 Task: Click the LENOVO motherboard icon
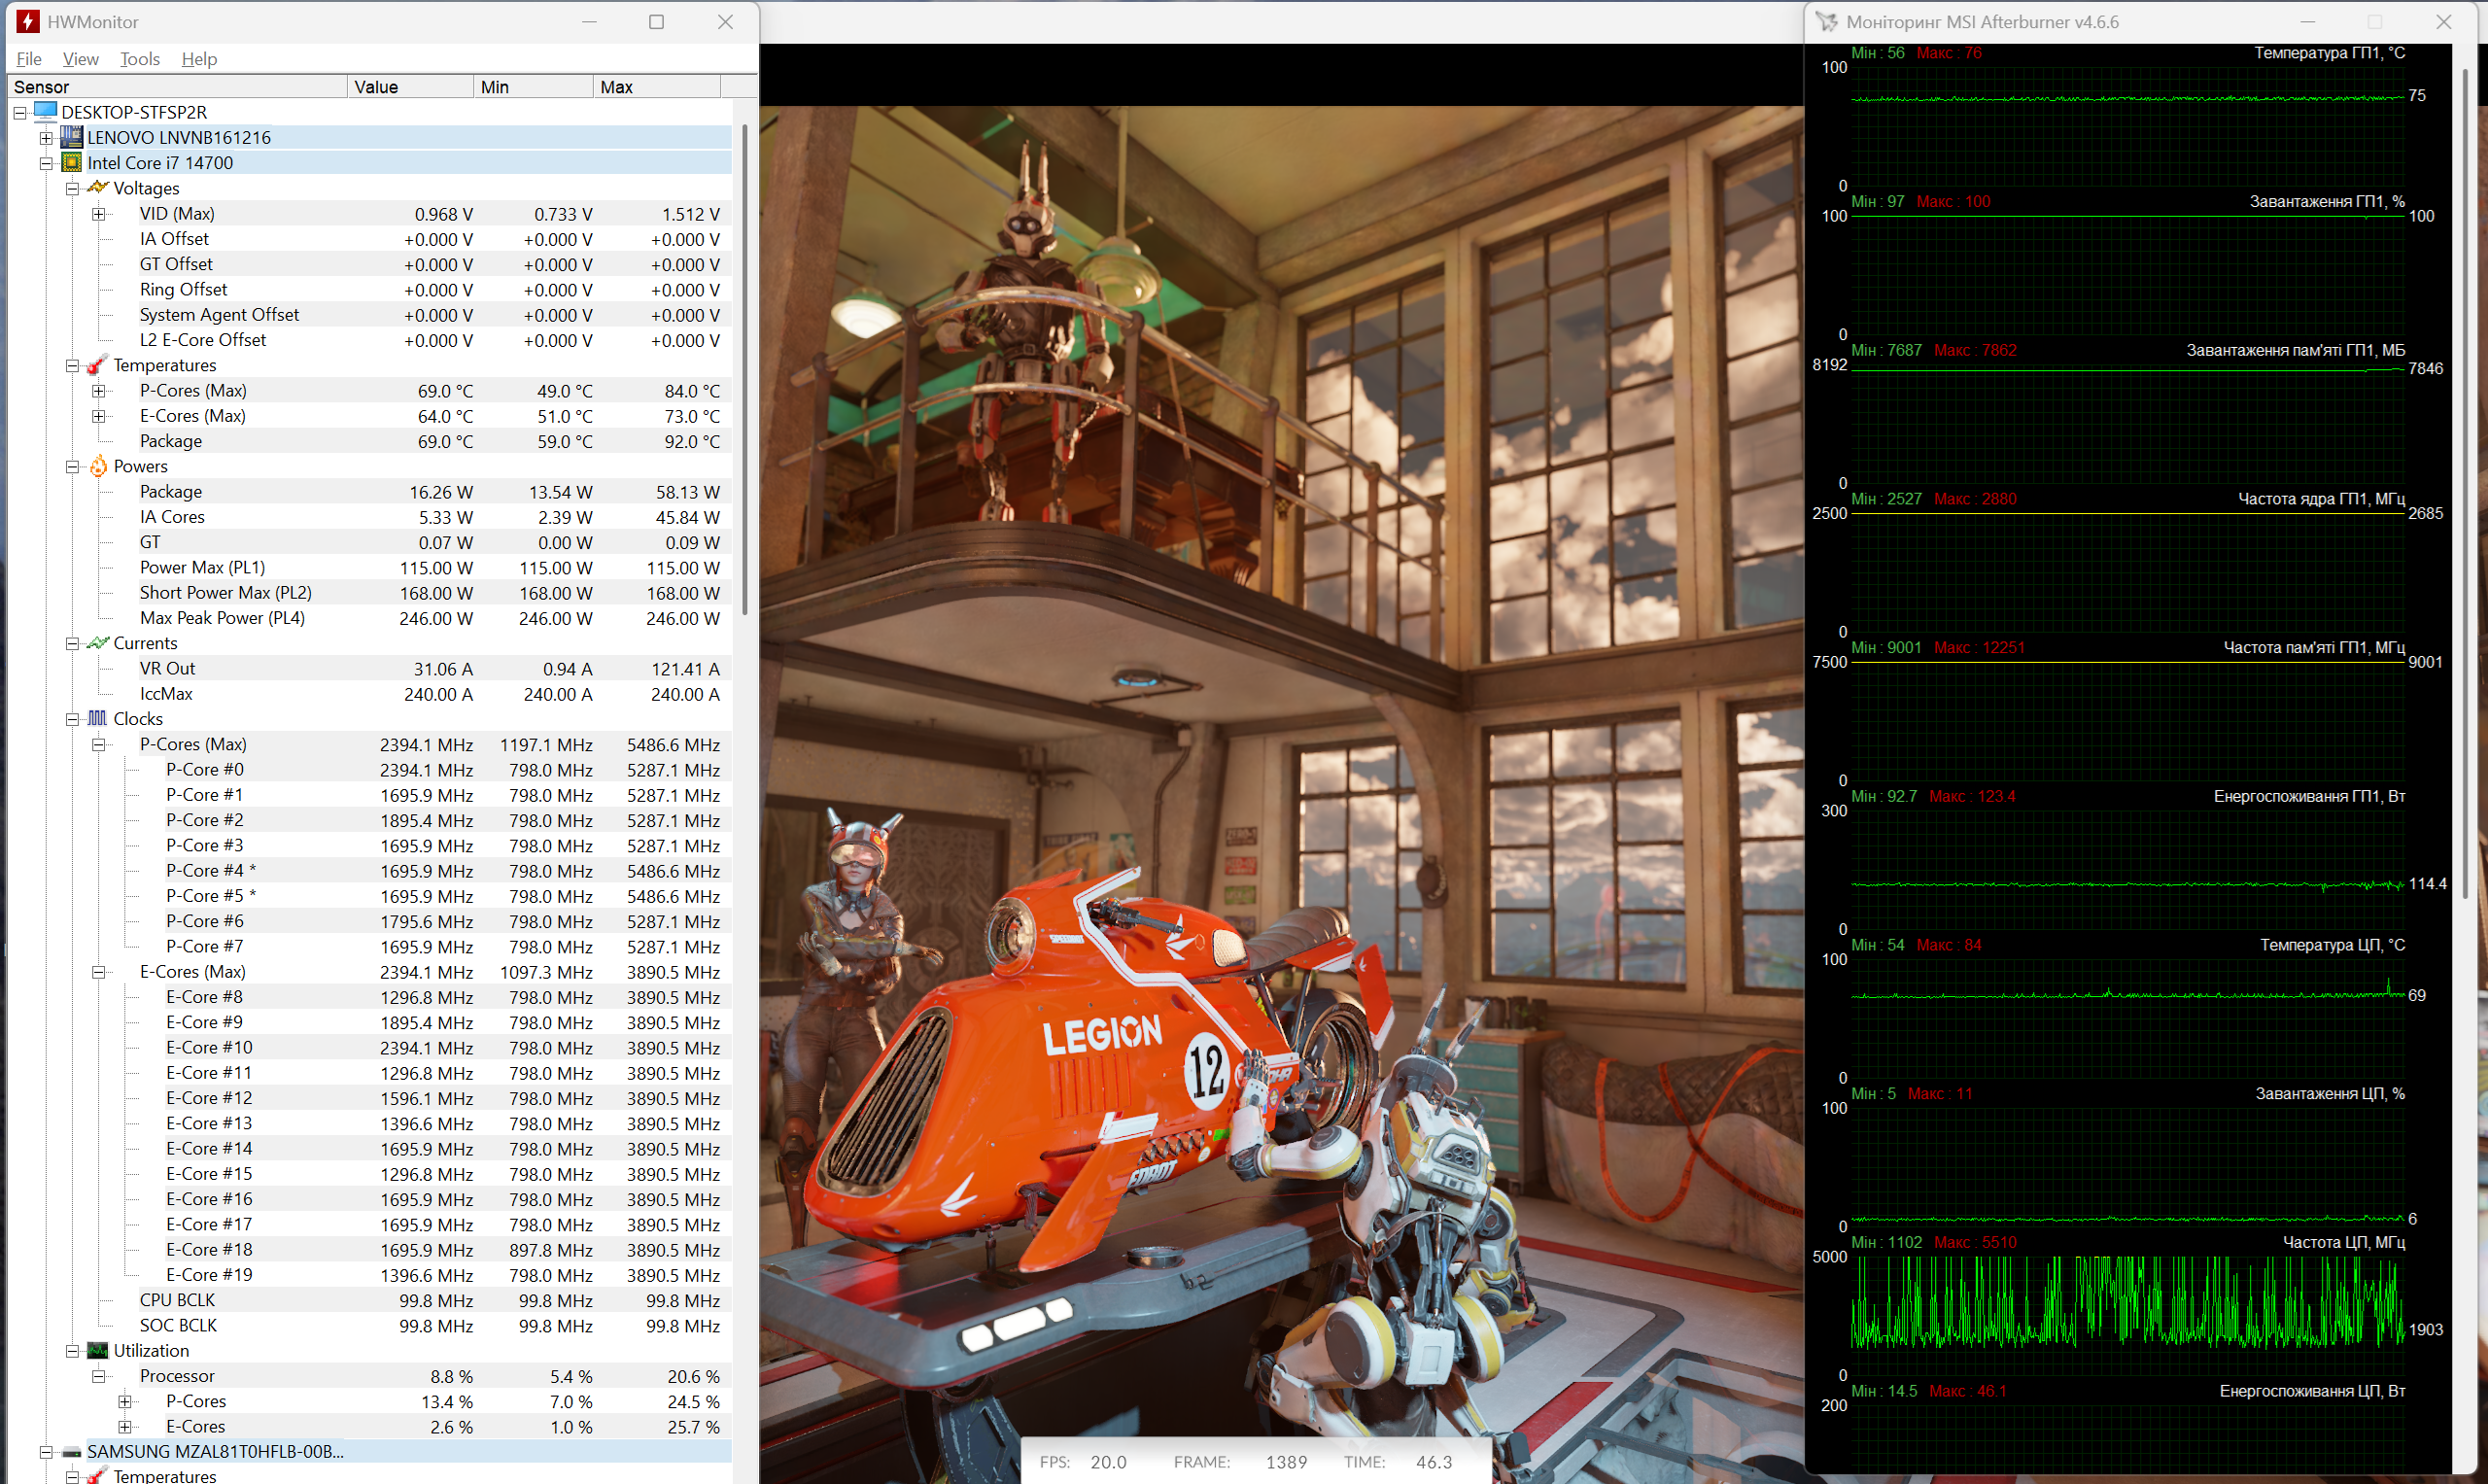pyautogui.click(x=71, y=137)
